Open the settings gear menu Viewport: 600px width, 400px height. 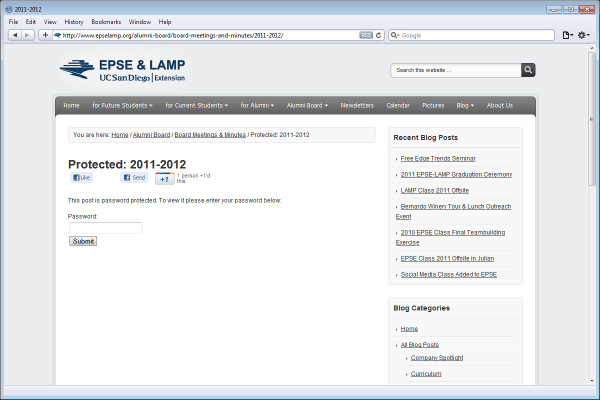tap(584, 35)
